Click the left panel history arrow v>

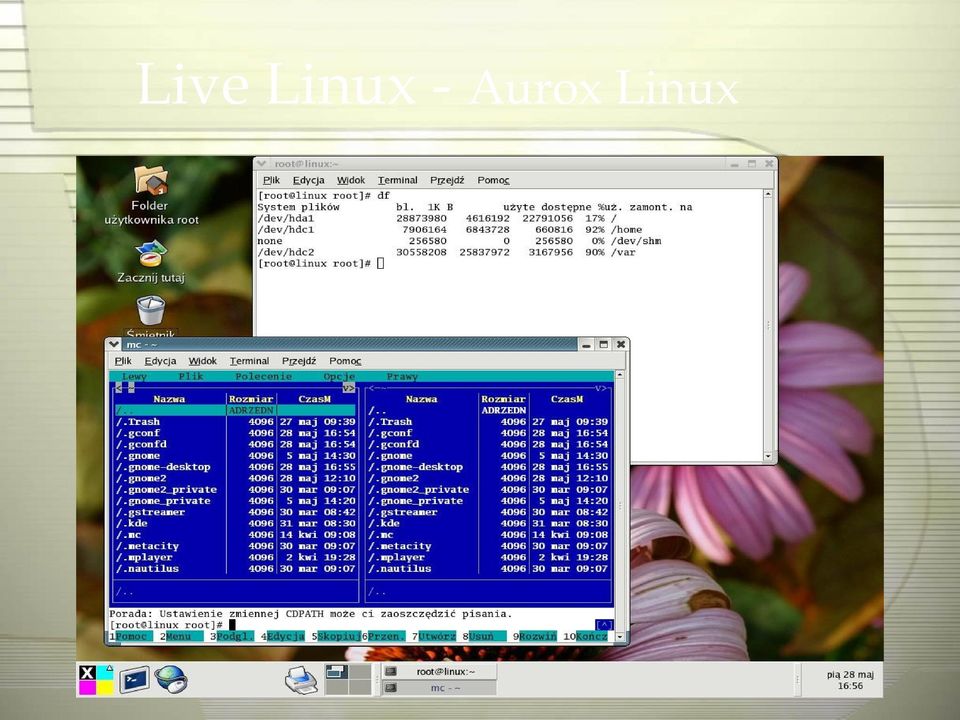pyautogui.click(x=348, y=388)
